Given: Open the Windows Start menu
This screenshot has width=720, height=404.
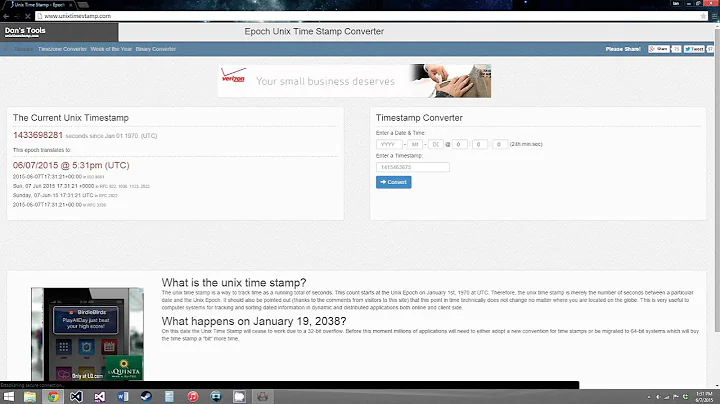Looking at the screenshot, I should 8,397.
